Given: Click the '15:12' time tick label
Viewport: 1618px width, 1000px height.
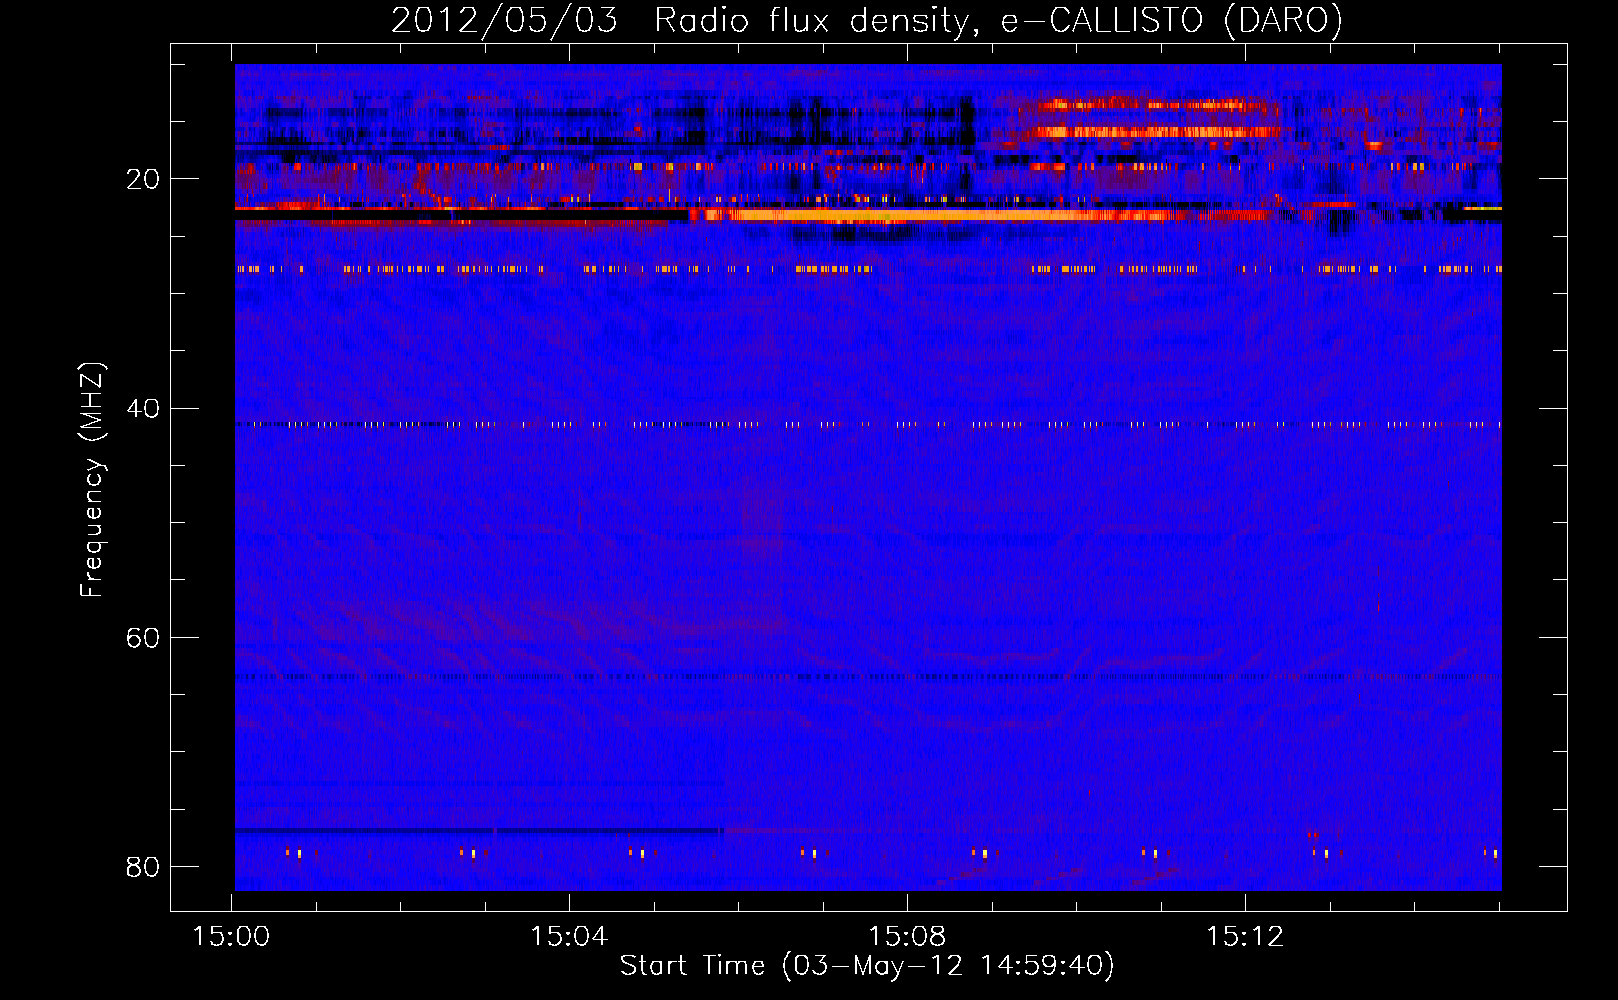Looking at the screenshot, I should coord(1245,936).
